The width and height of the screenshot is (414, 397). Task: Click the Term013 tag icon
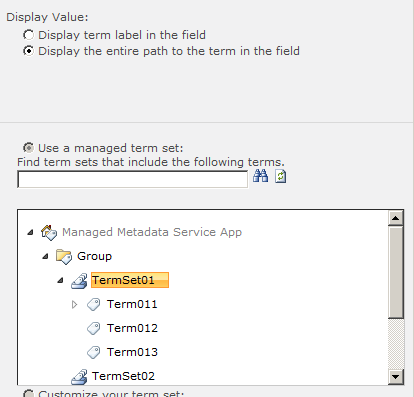tap(94, 353)
